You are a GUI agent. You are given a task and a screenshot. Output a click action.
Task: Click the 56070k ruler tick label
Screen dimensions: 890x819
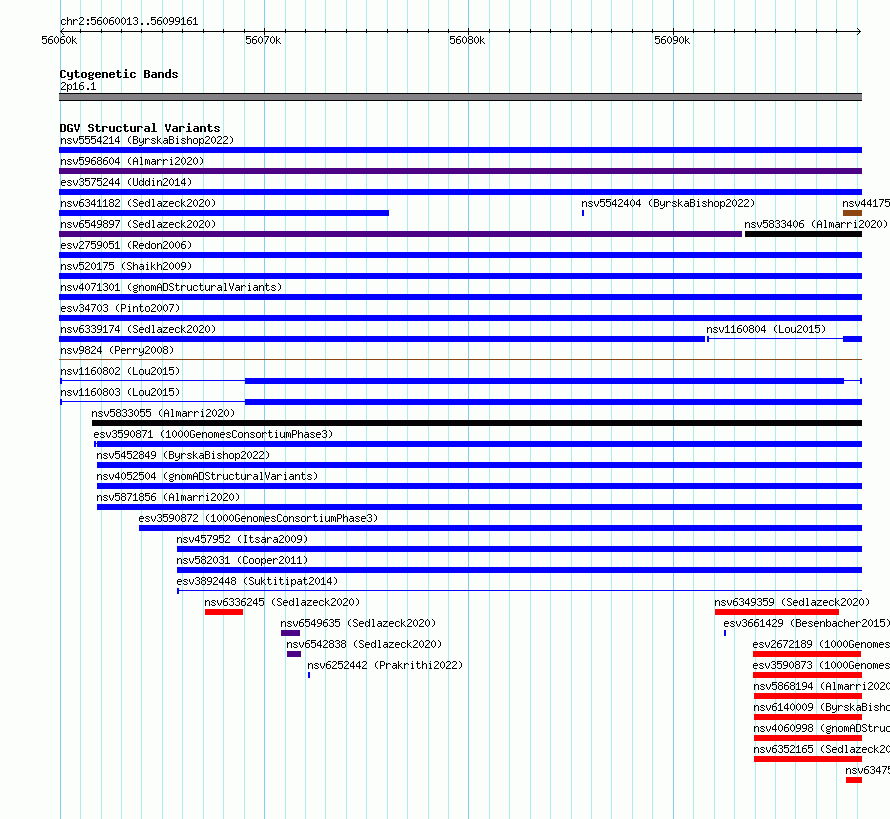click(263, 40)
